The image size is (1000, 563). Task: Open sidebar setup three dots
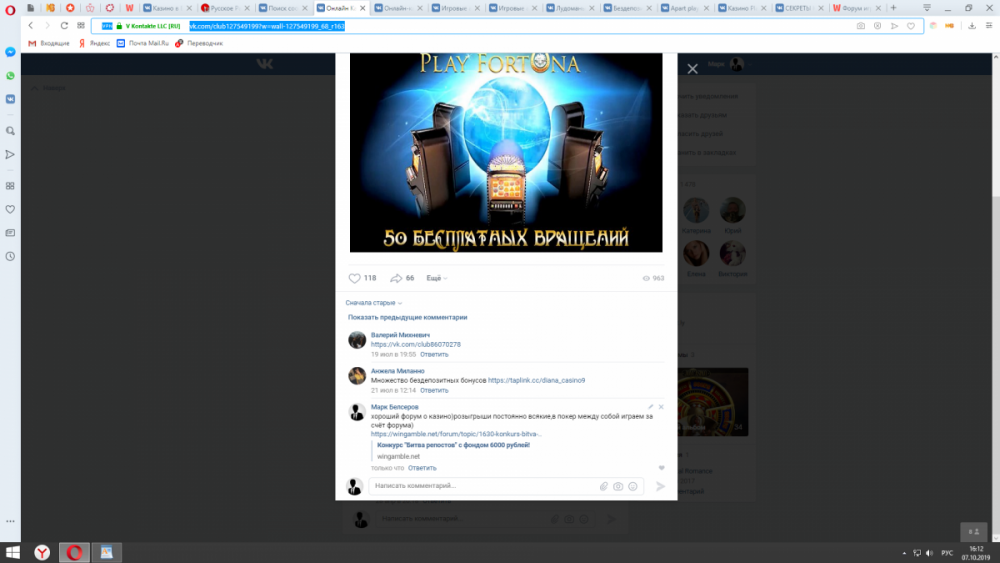(x=10, y=521)
